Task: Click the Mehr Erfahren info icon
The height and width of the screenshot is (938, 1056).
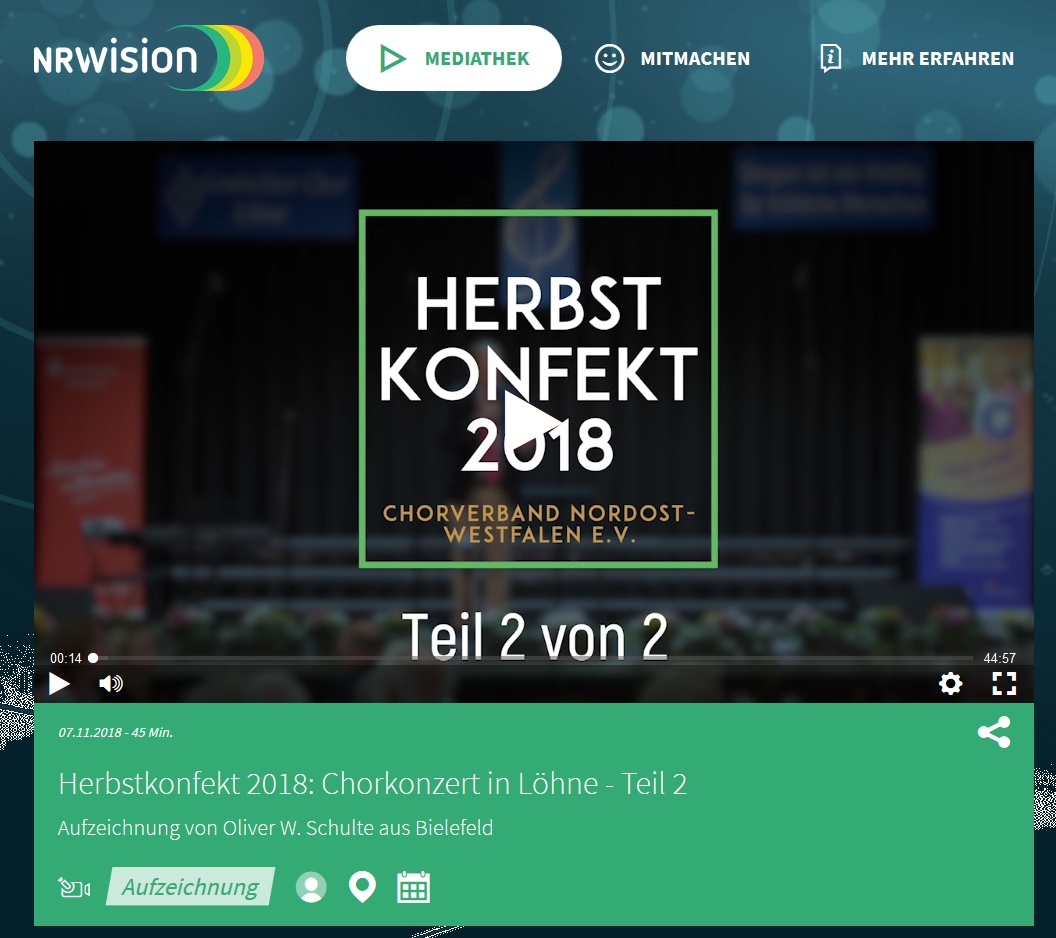Action: coord(830,59)
